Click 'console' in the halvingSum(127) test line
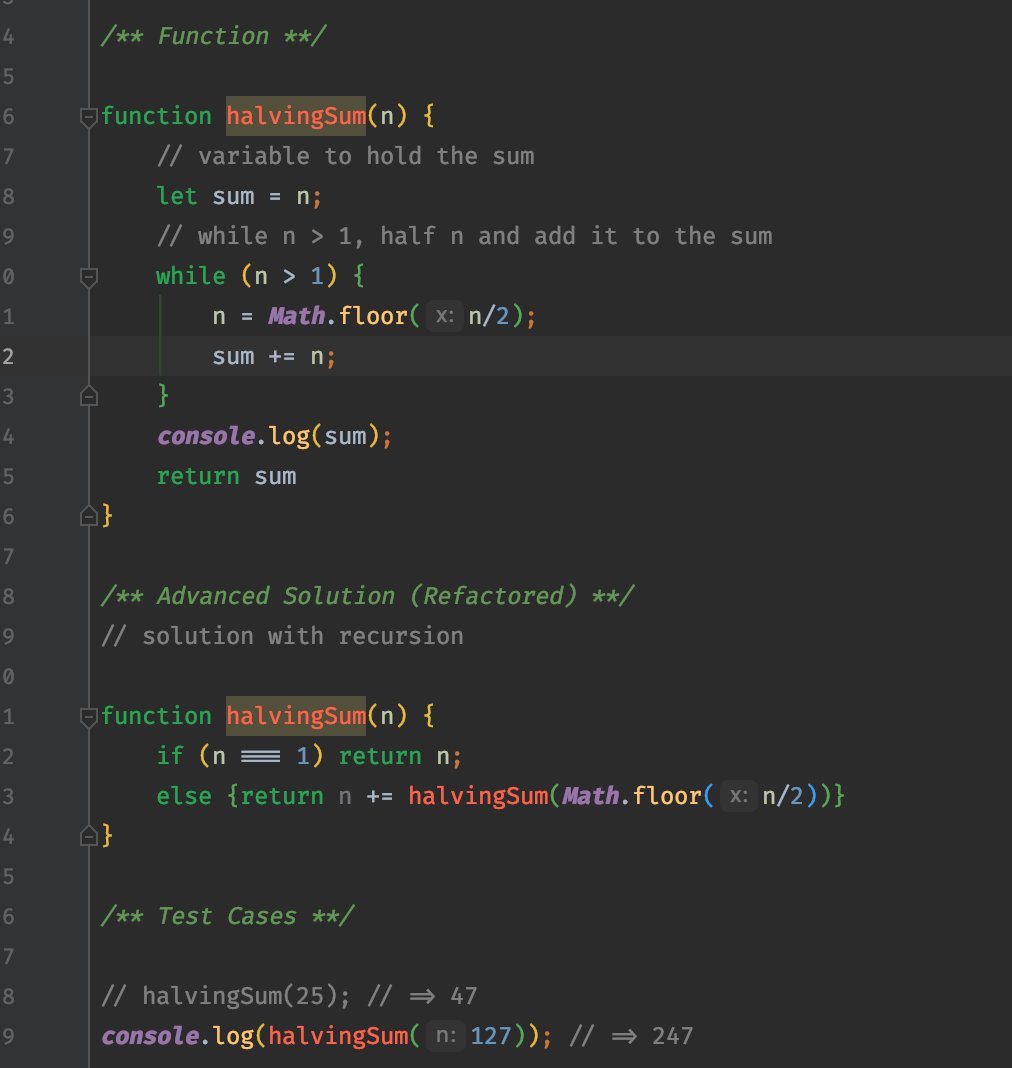This screenshot has width=1012, height=1068. pos(150,1036)
